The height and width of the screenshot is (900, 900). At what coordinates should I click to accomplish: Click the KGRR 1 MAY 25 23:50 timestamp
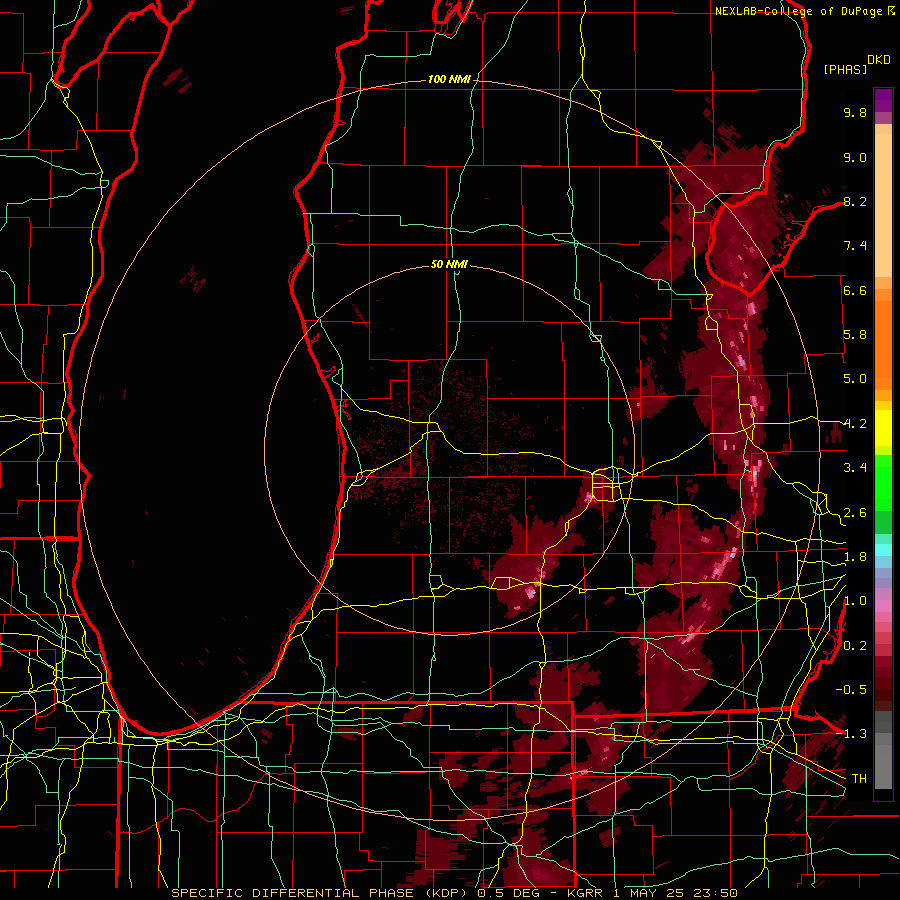[x=653, y=893]
